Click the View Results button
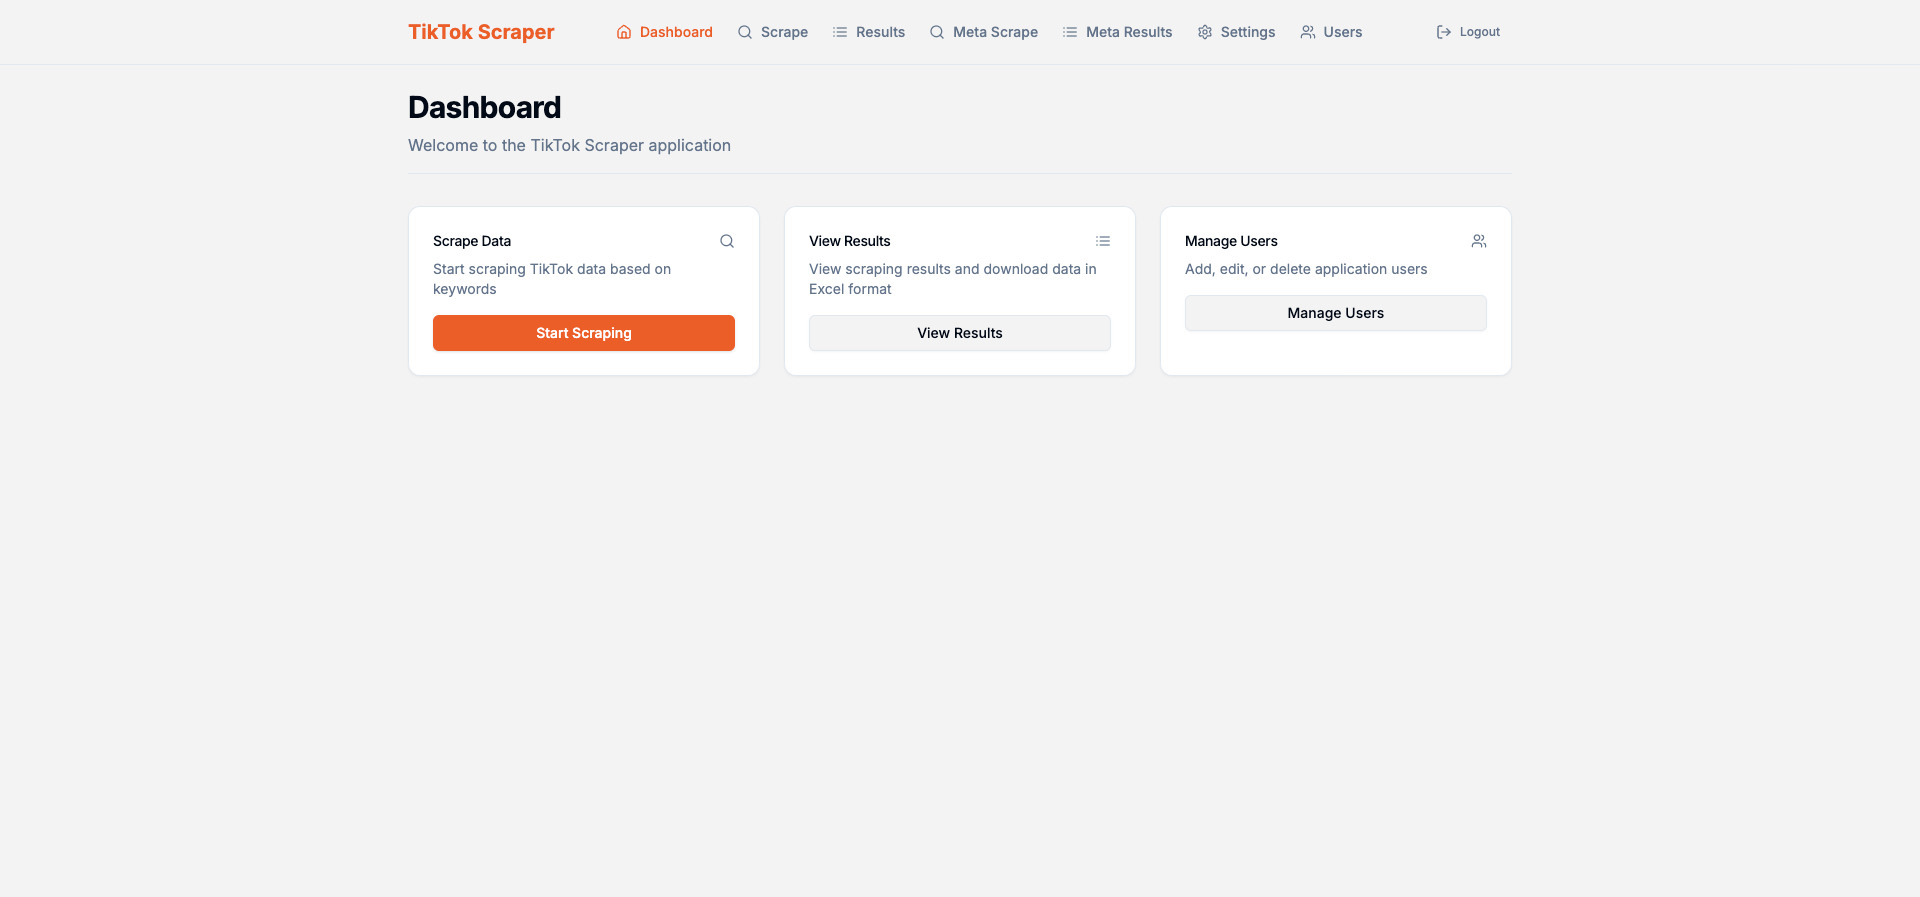The width and height of the screenshot is (1920, 897). tap(959, 333)
